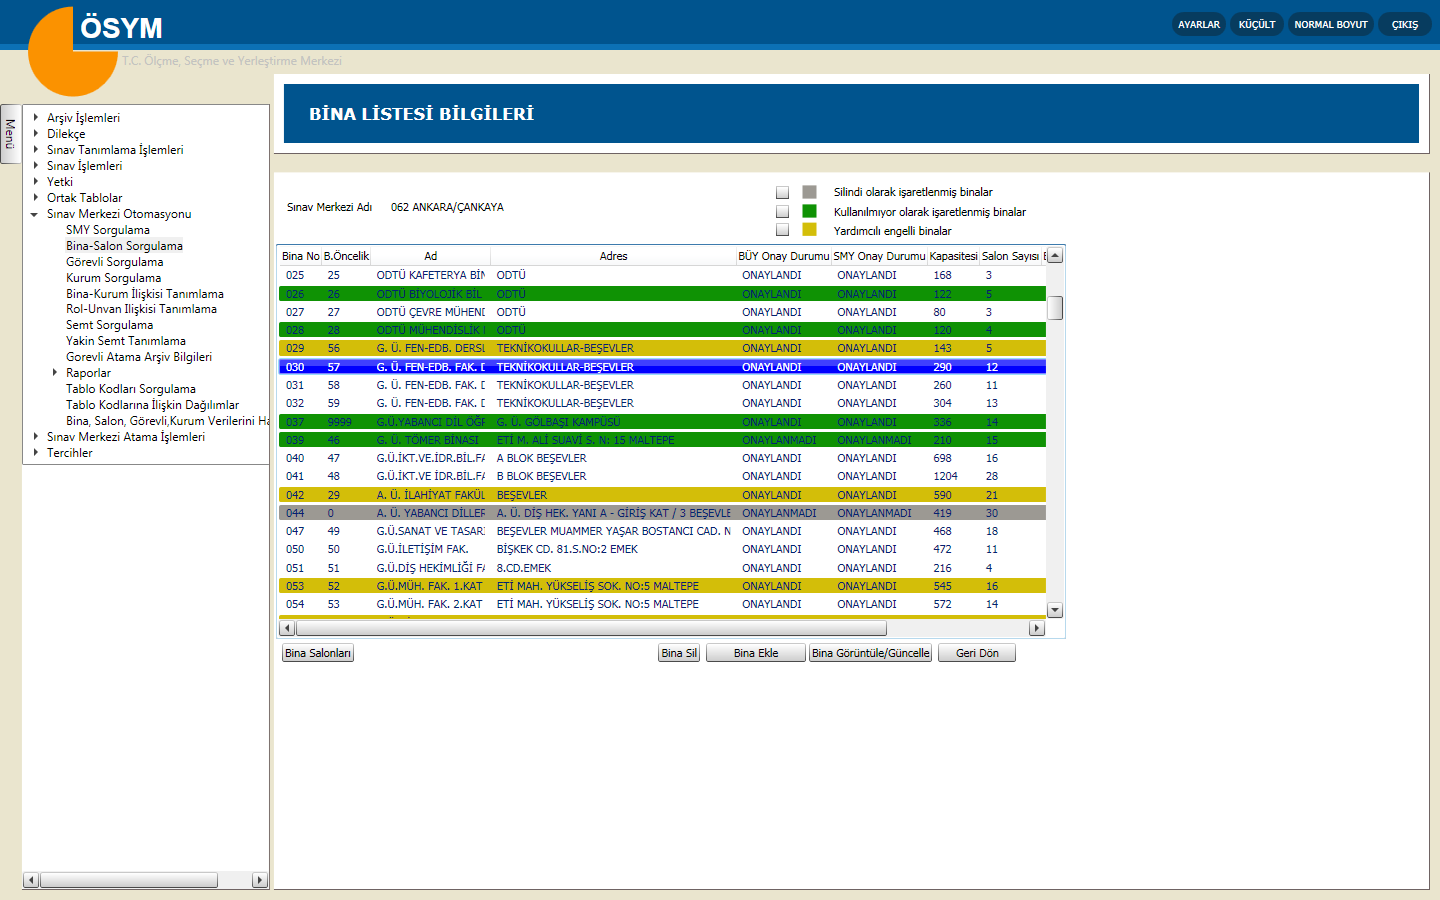Check the Yardımcılı engelli binalar checkbox

782,230
